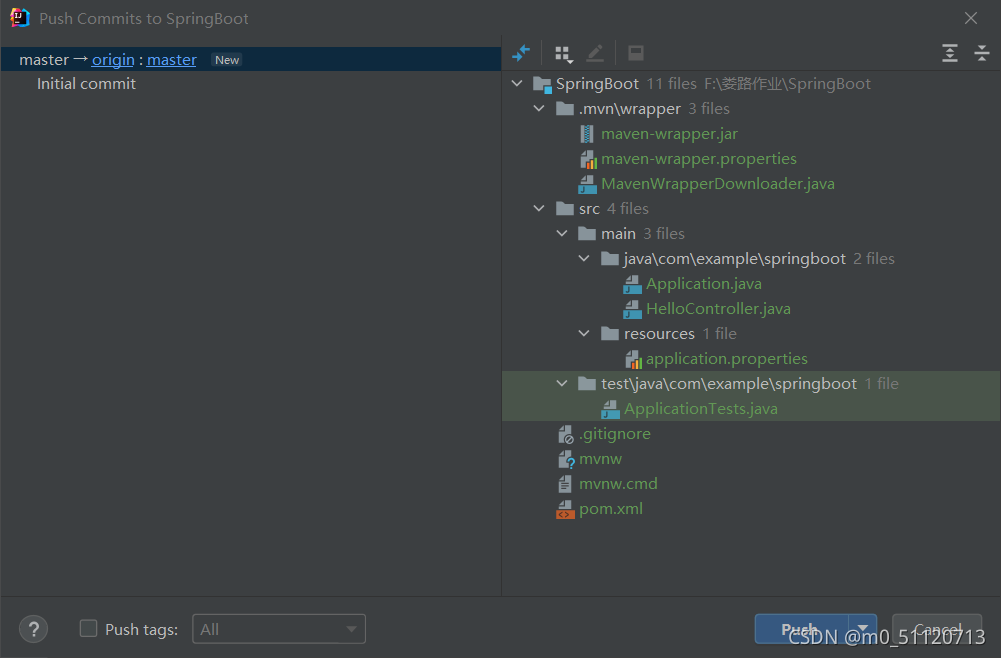Select maven-wrapper.jar file name
1001x658 pixels.
pos(669,134)
